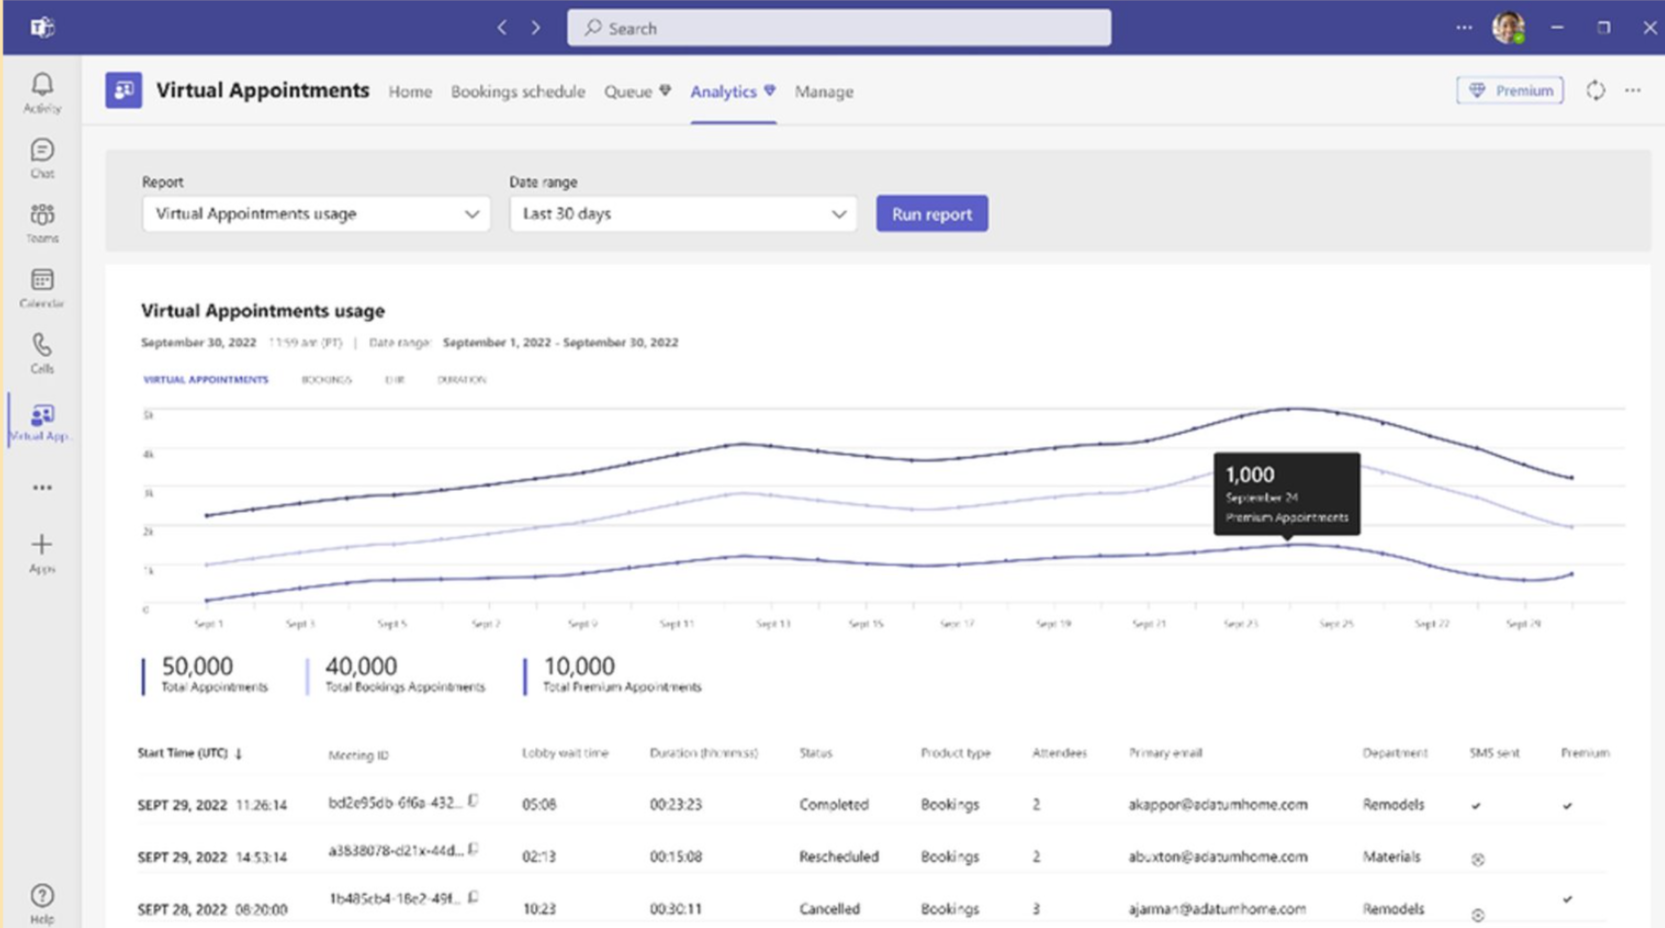This screenshot has height=928, width=1665.
Task: Open the Activity feed in sidebar
Action: tap(42, 93)
